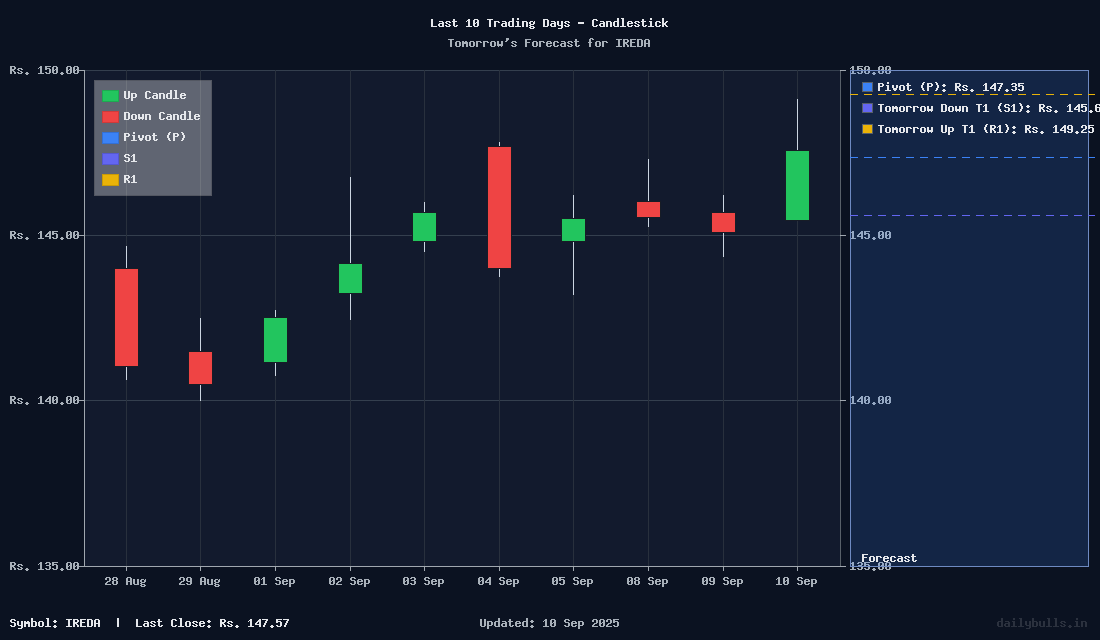Click the '29 Aug' date label
Image resolution: width=1100 pixels, height=640 pixels.
[199, 581]
